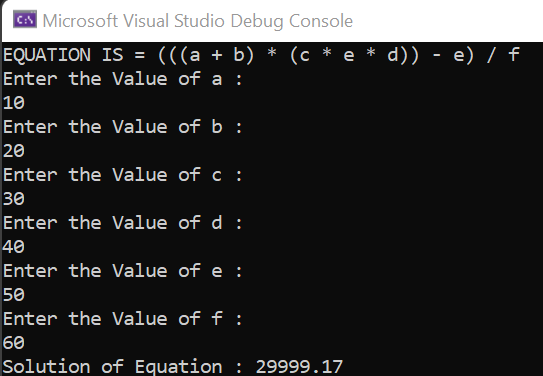Click the 'Enter the Value of a' prompt
Image resolution: width=543 pixels, height=376 pixels.
tap(123, 79)
